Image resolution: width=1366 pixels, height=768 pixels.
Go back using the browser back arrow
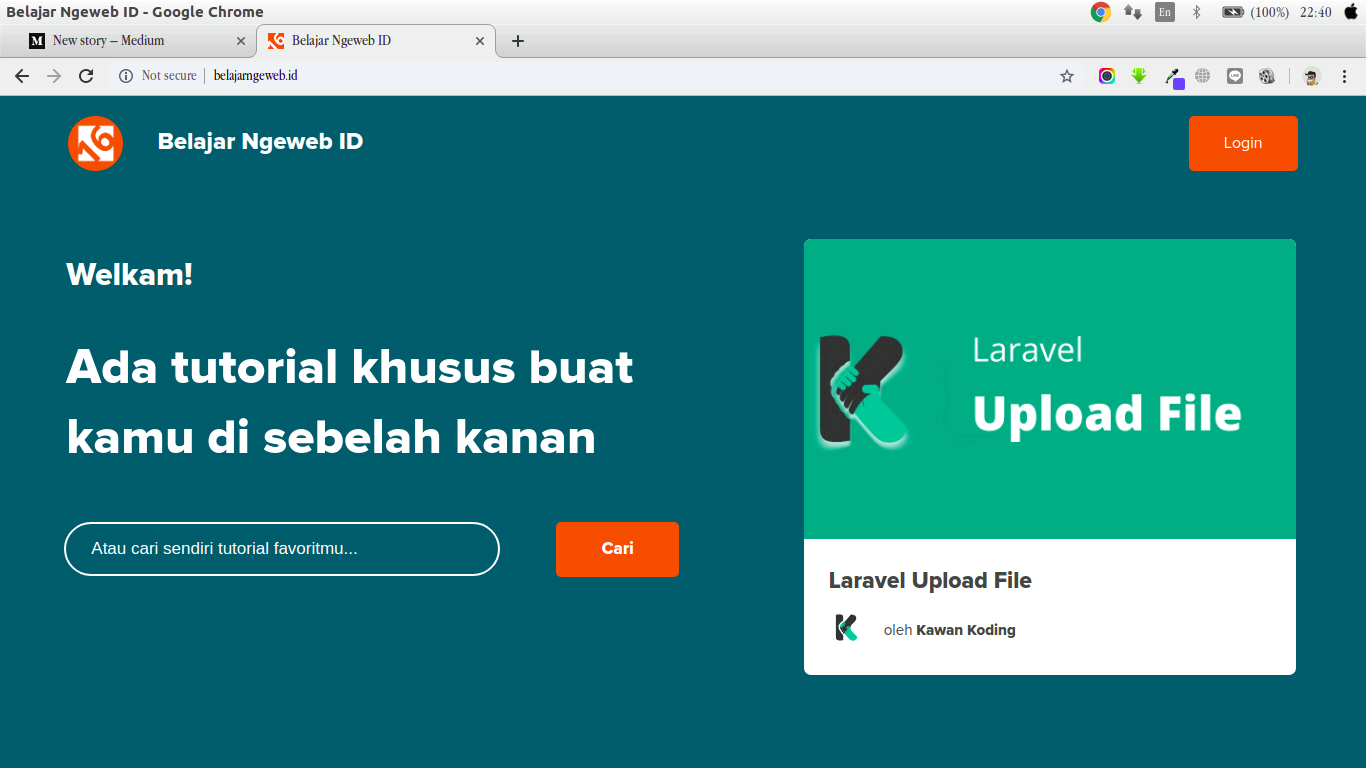point(22,76)
